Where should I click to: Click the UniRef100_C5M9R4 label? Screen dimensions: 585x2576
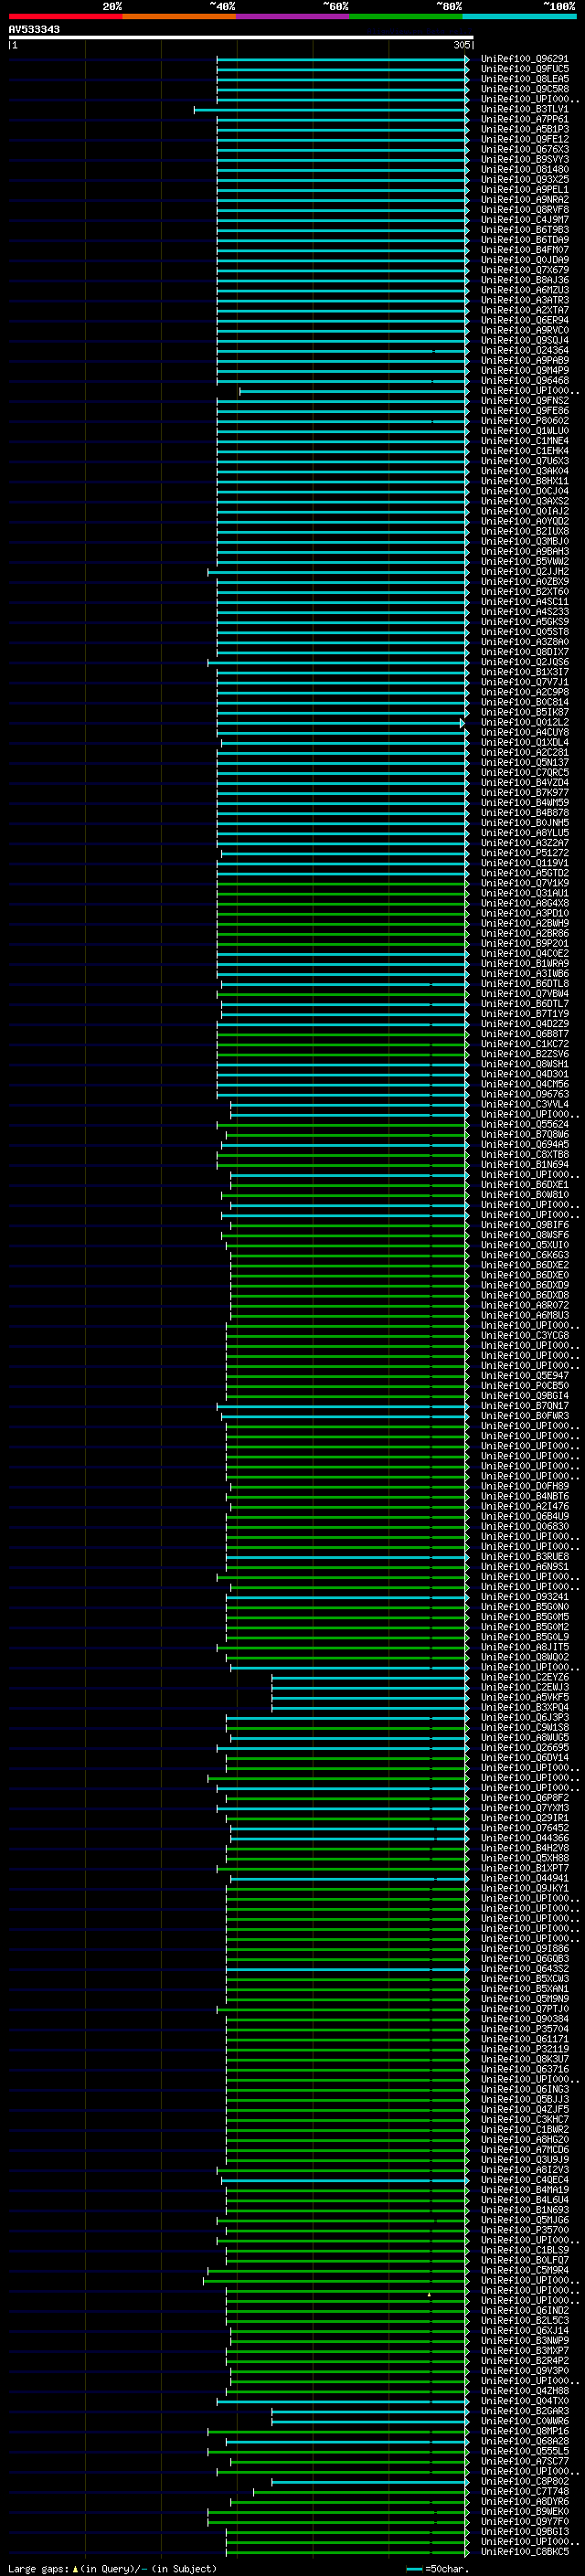pyautogui.click(x=524, y=2270)
